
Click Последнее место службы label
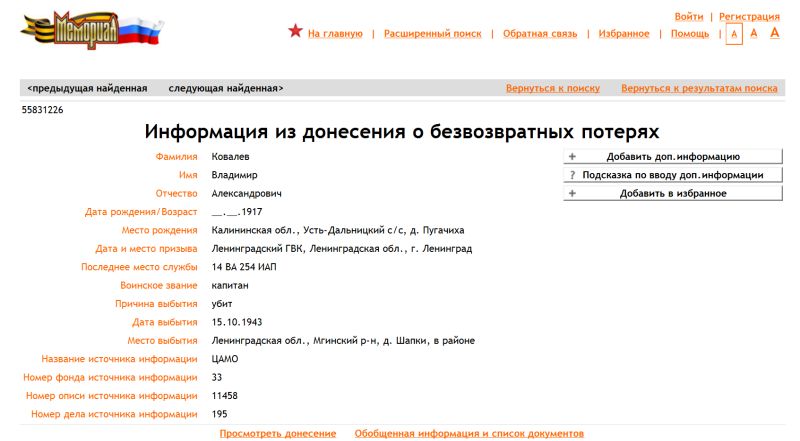tap(139, 267)
